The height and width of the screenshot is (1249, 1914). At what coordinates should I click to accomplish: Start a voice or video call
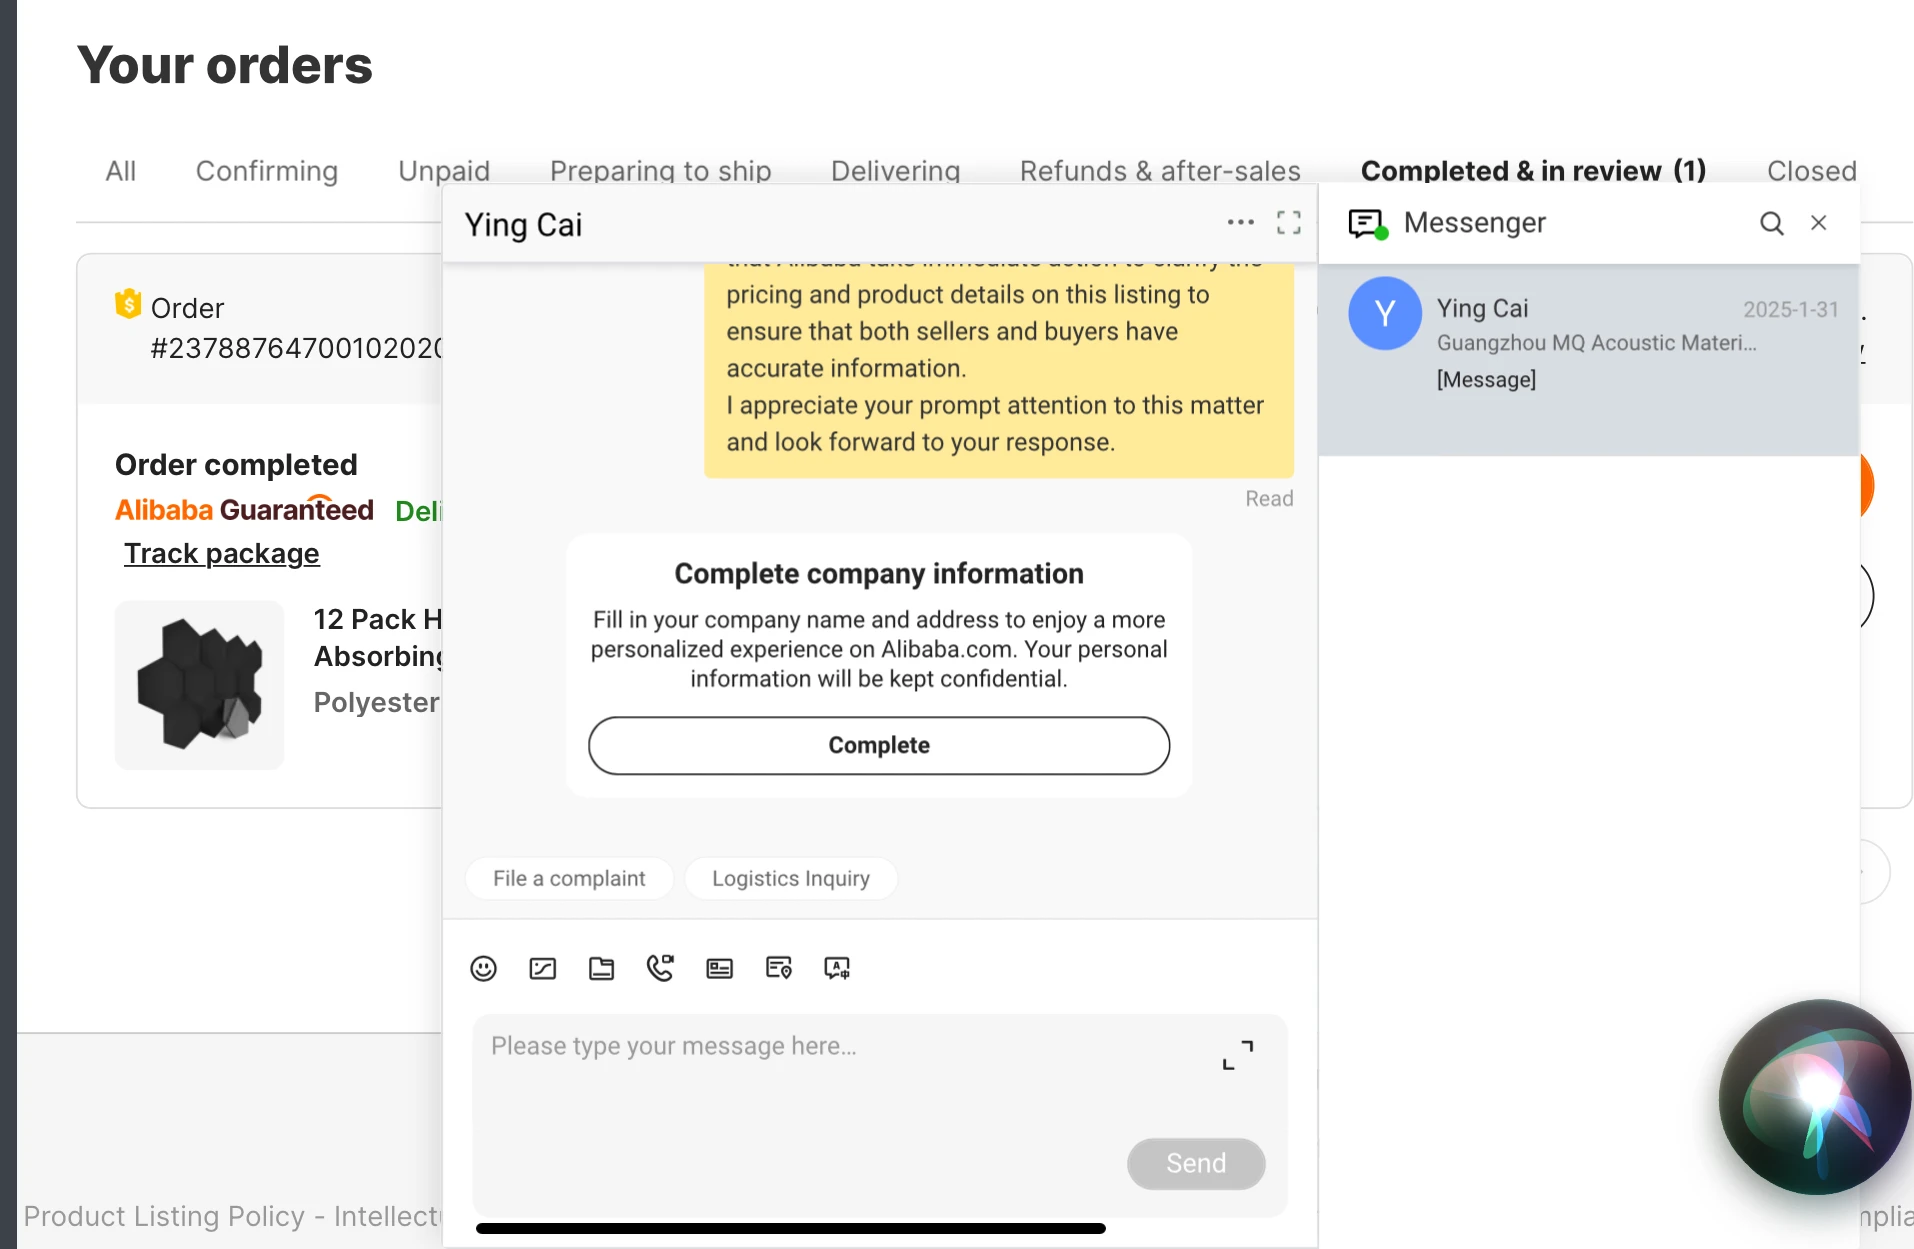pyautogui.click(x=660, y=968)
